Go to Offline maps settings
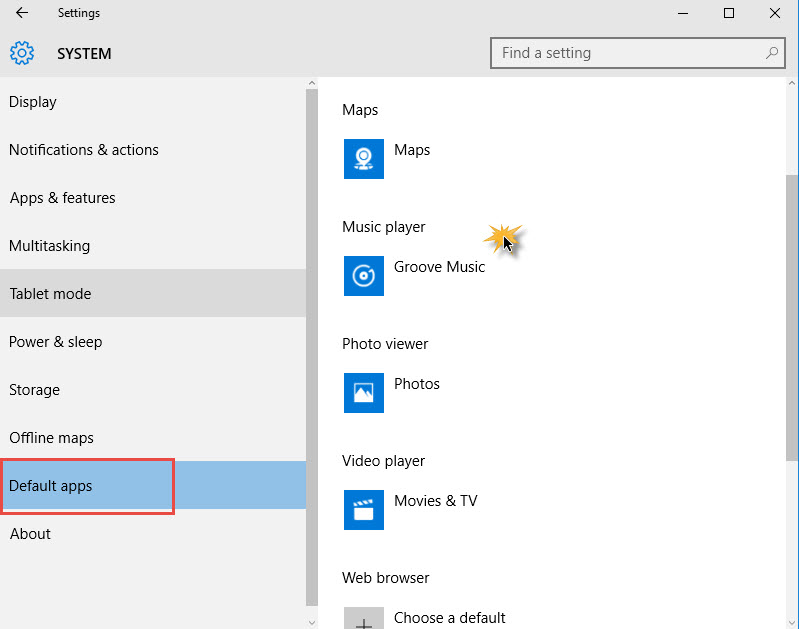Screen dimensions: 799x629 tap(153, 438)
